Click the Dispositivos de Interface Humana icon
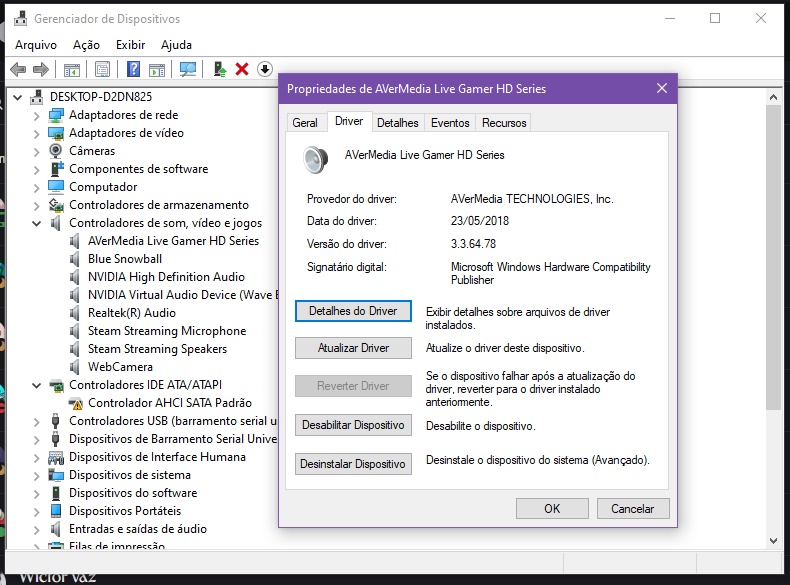 (56, 458)
